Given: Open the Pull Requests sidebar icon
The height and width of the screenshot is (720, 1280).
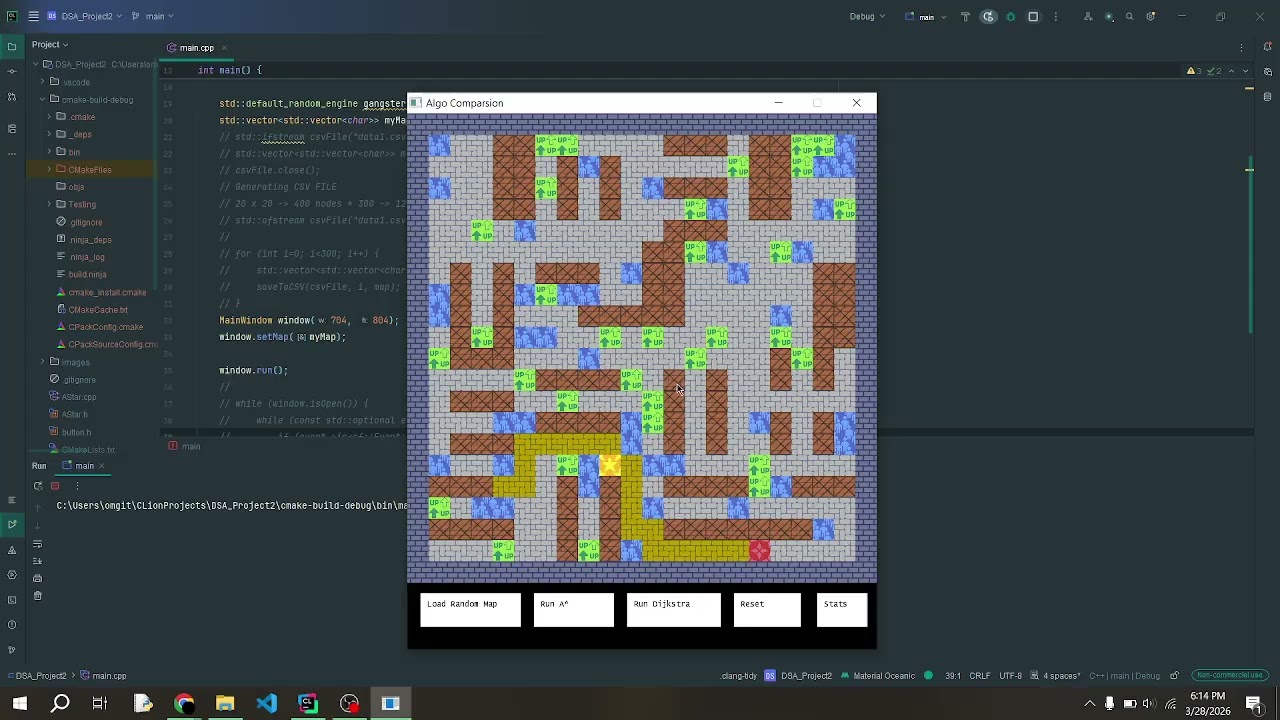Looking at the screenshot, I should [x=12, y=97].
